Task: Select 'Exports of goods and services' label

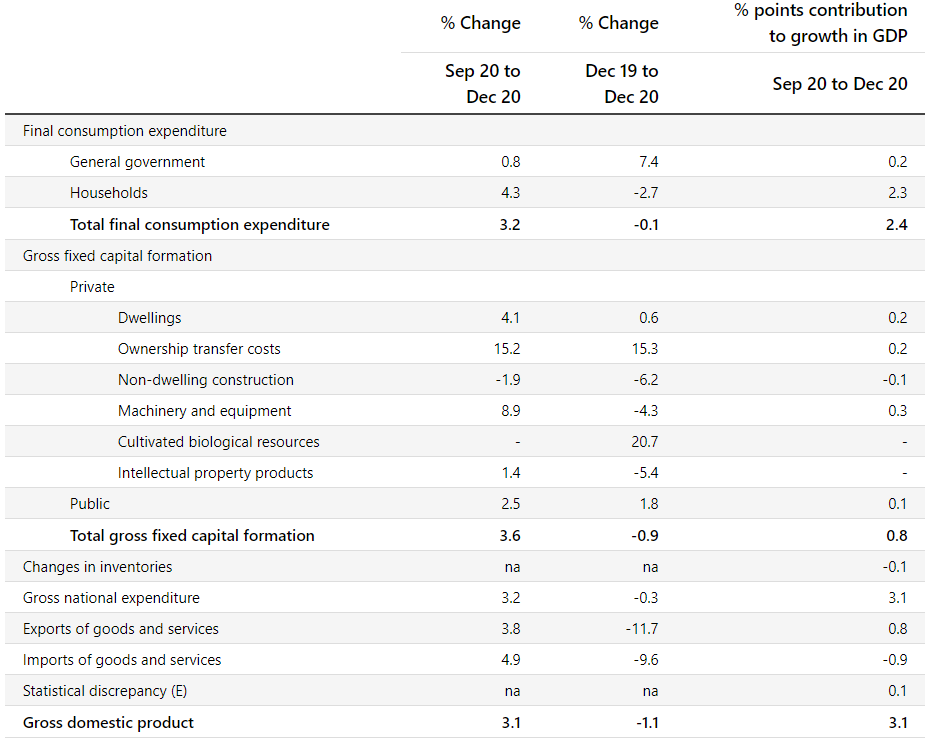Action: tap(120, 629)
